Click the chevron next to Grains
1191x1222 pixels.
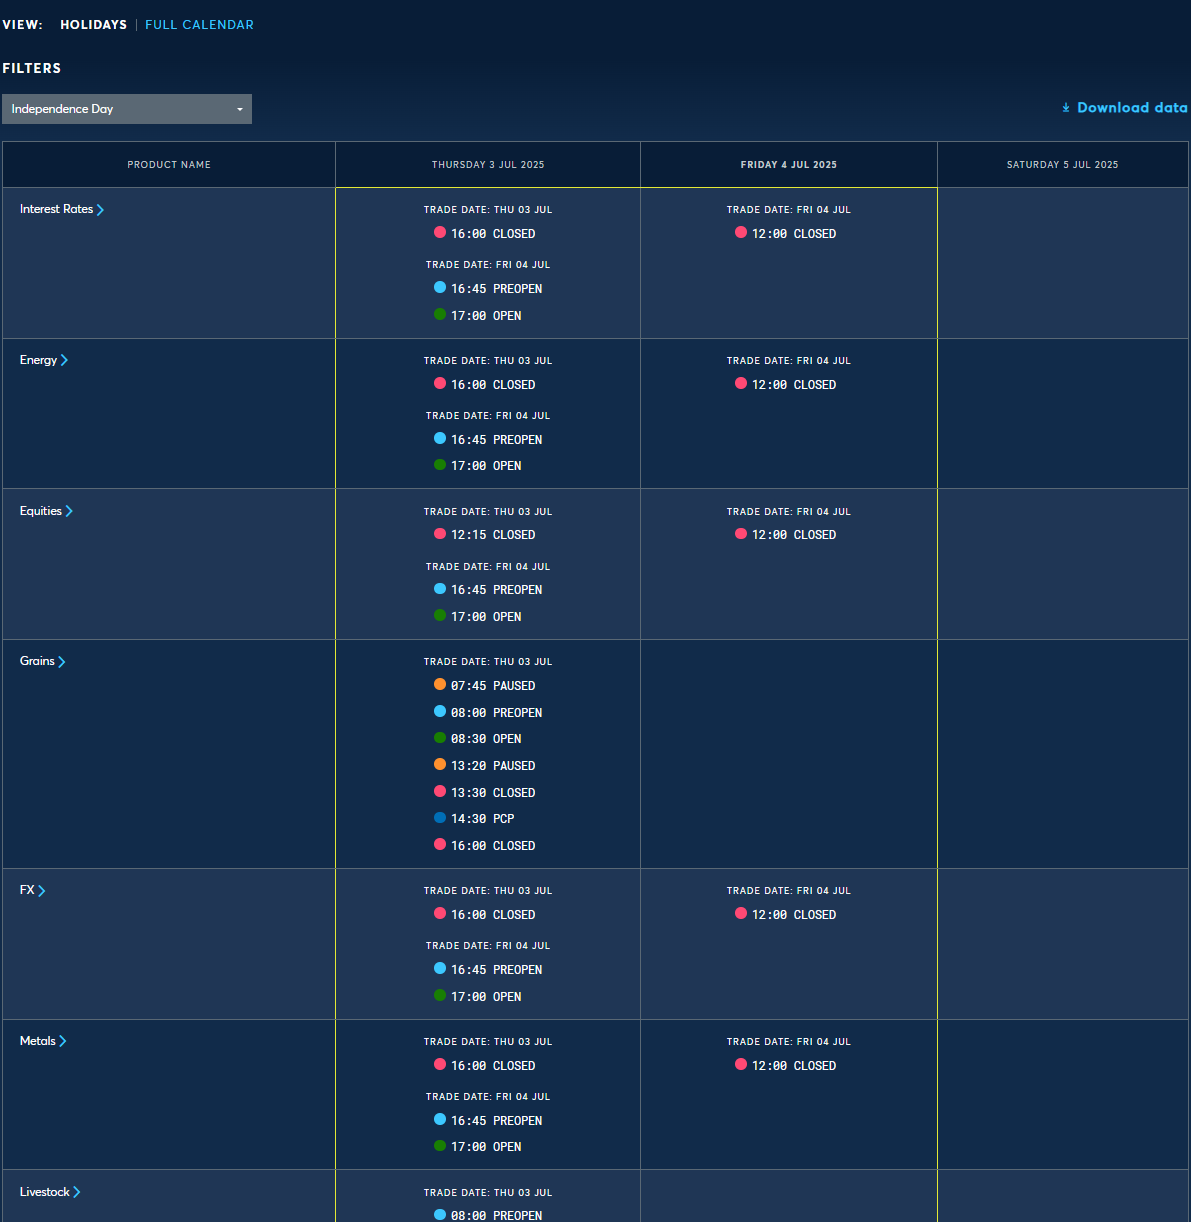(62, 661)
